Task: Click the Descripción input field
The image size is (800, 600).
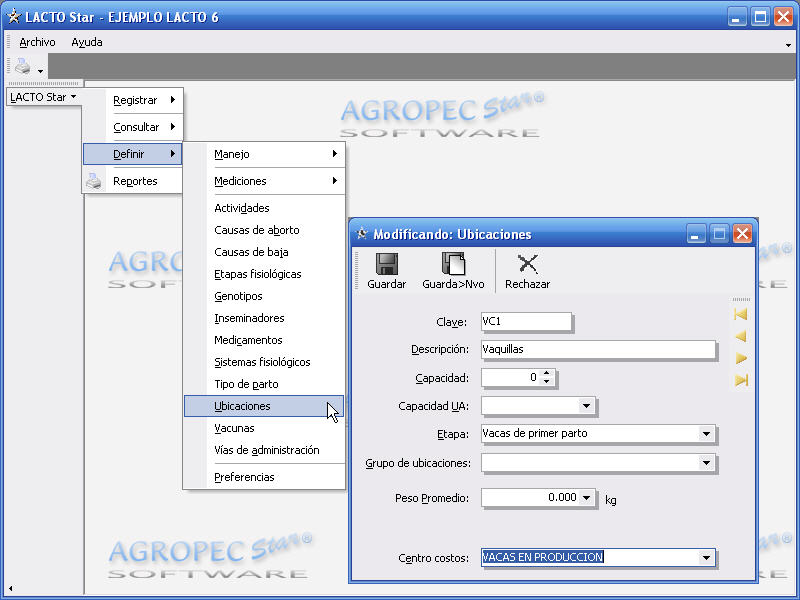Action: [x=598, y=349]
